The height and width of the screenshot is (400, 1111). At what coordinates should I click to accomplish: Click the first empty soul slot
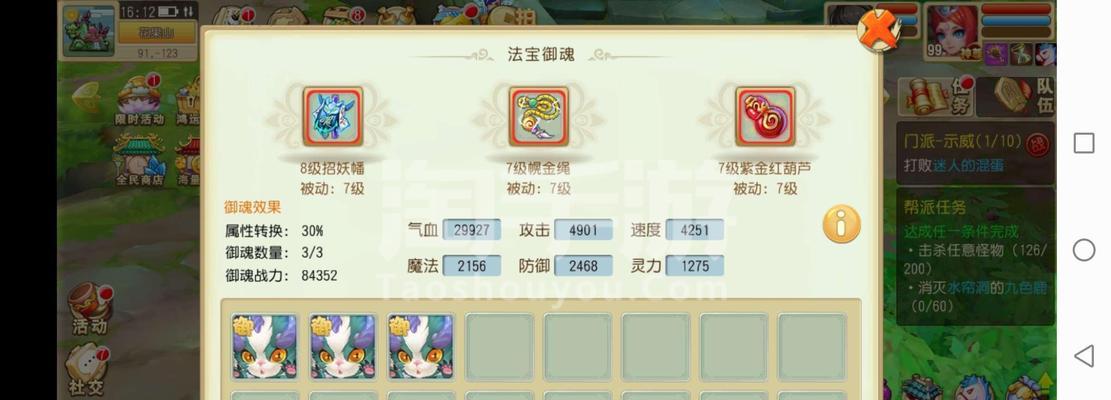[x=500, y=346]
